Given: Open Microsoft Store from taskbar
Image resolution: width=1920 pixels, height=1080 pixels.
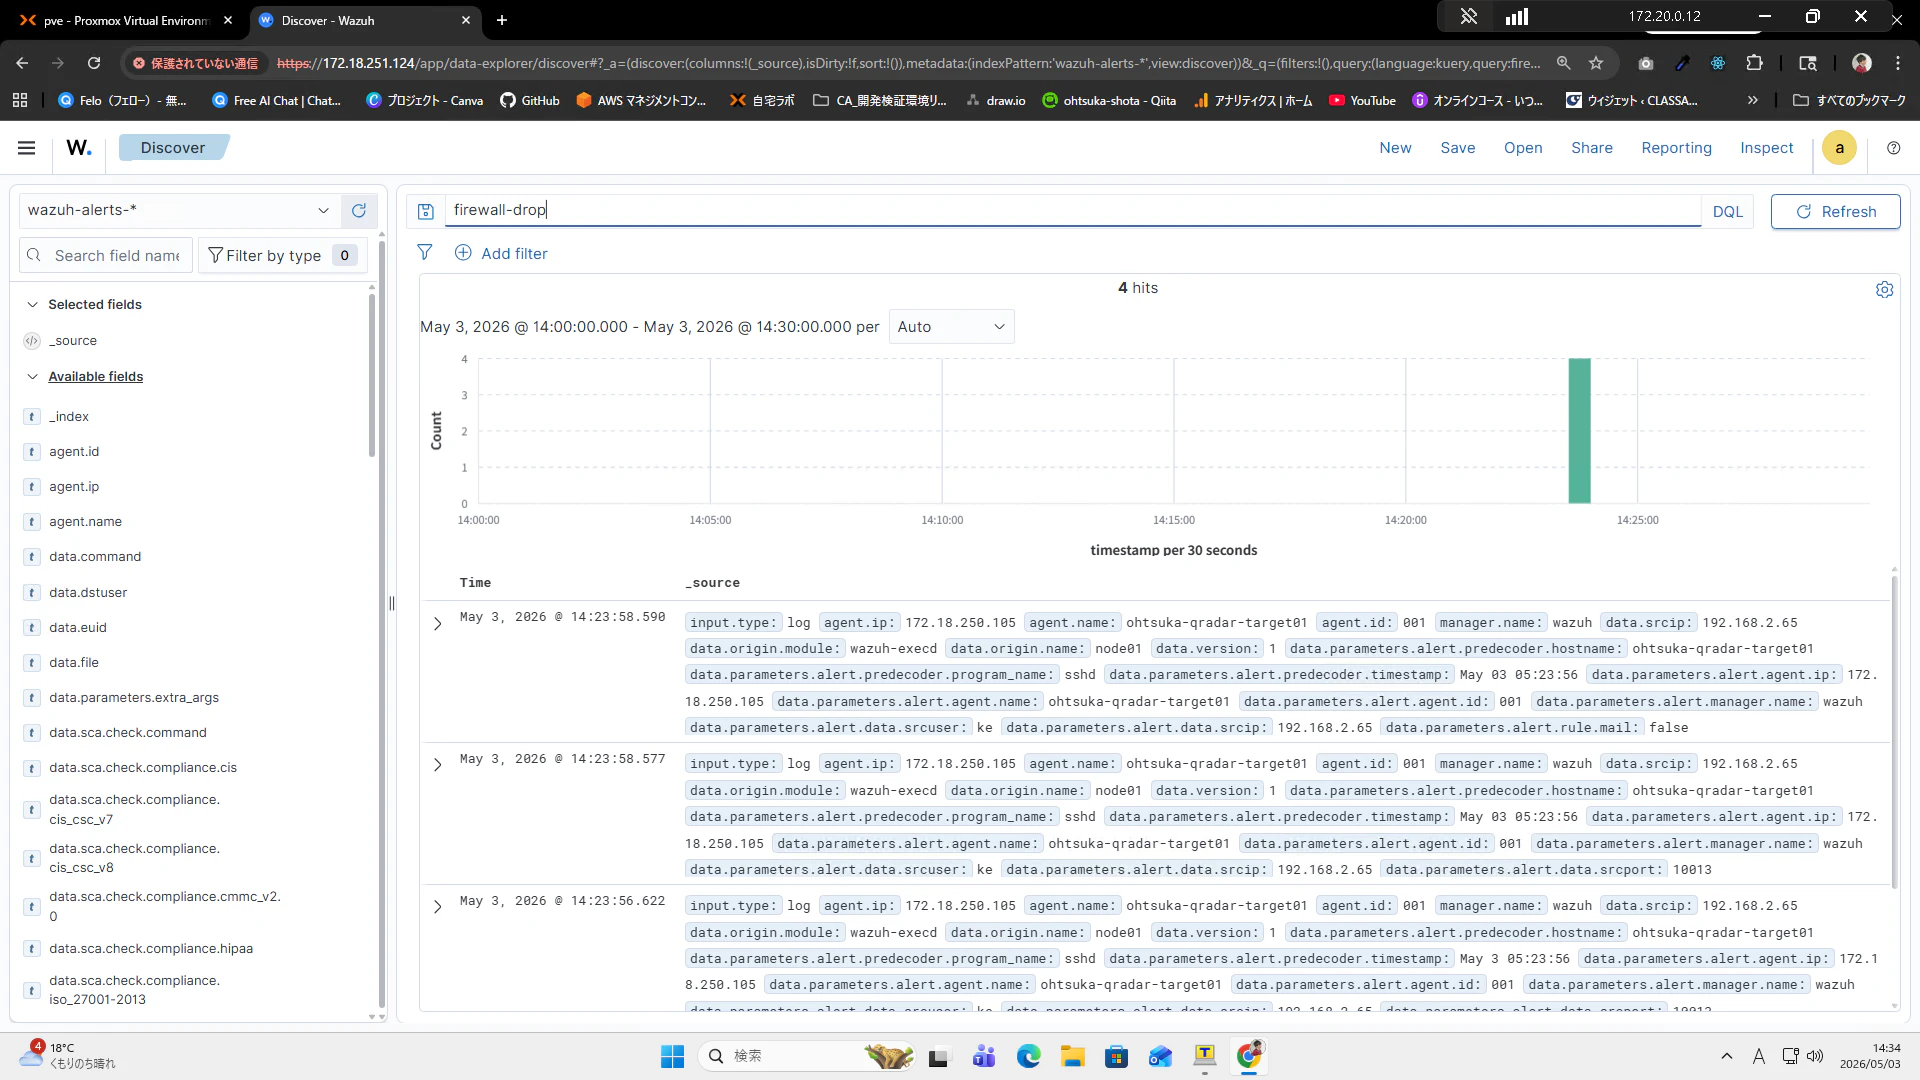Looking at the screenshot, I should point(1117,1056).
